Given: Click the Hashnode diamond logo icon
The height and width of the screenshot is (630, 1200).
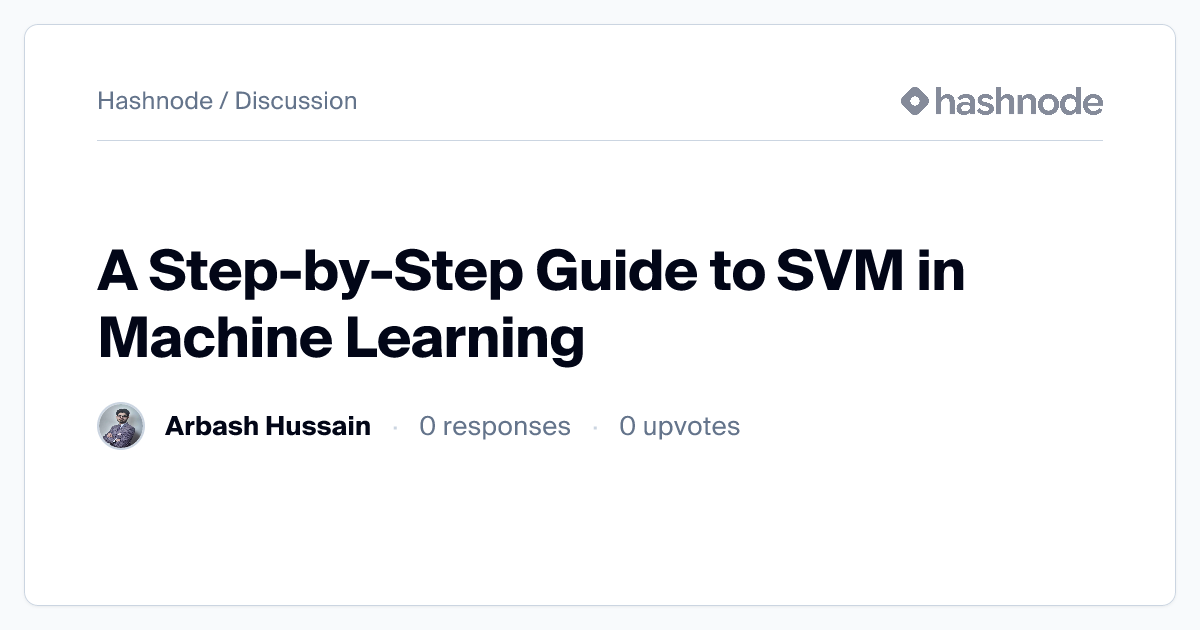Looking at the screenshot, I should pyautogui.click(x=915, y=101).
